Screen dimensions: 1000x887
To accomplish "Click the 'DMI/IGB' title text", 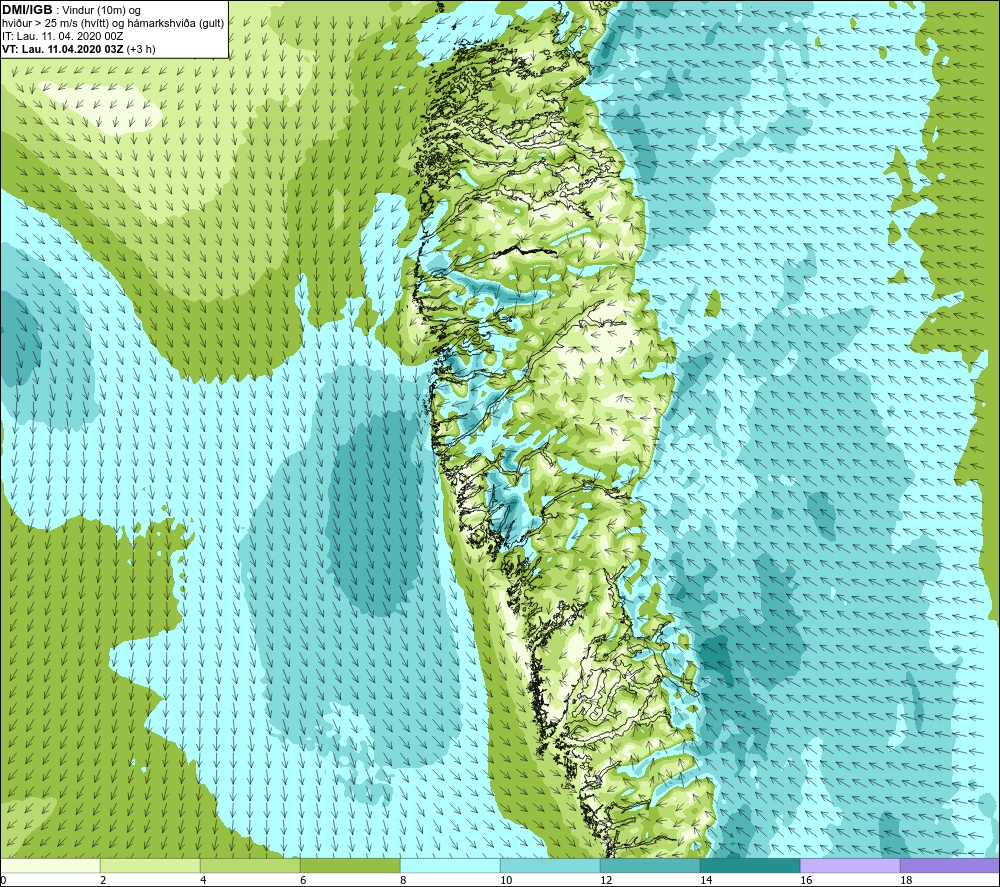I will click(x=27, y=10).
